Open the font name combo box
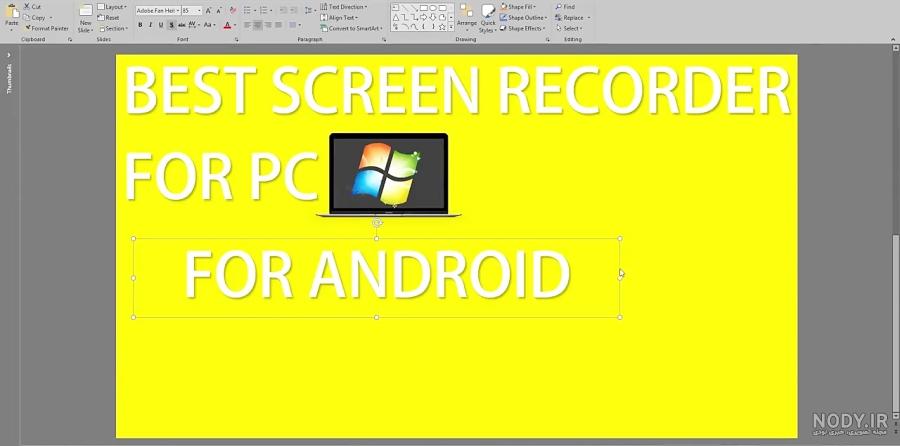Image resolution: width=900 pixels, height=446 pixels. (158, 10)
